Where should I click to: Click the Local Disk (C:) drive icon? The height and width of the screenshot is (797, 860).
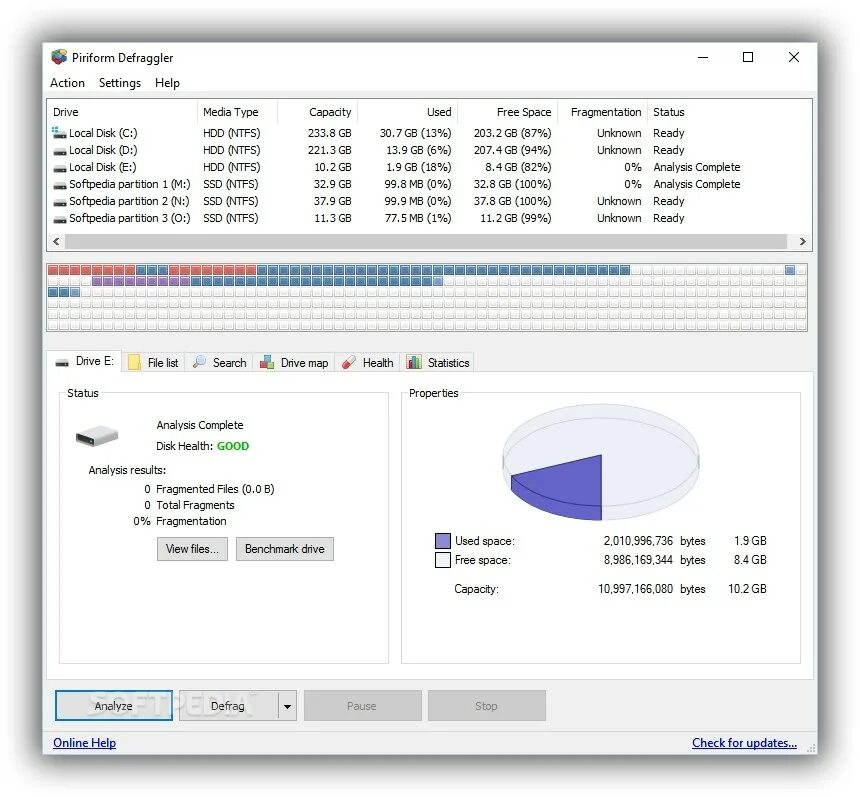tap(59, 133)
